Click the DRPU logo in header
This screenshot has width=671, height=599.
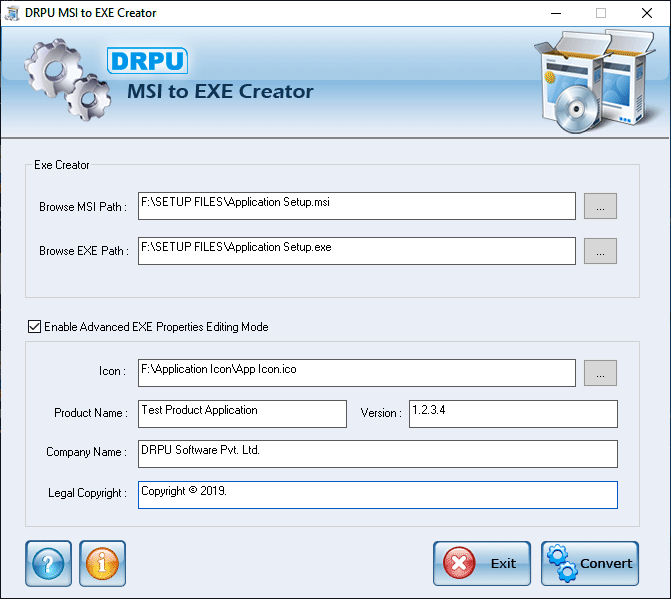[147, 60]
